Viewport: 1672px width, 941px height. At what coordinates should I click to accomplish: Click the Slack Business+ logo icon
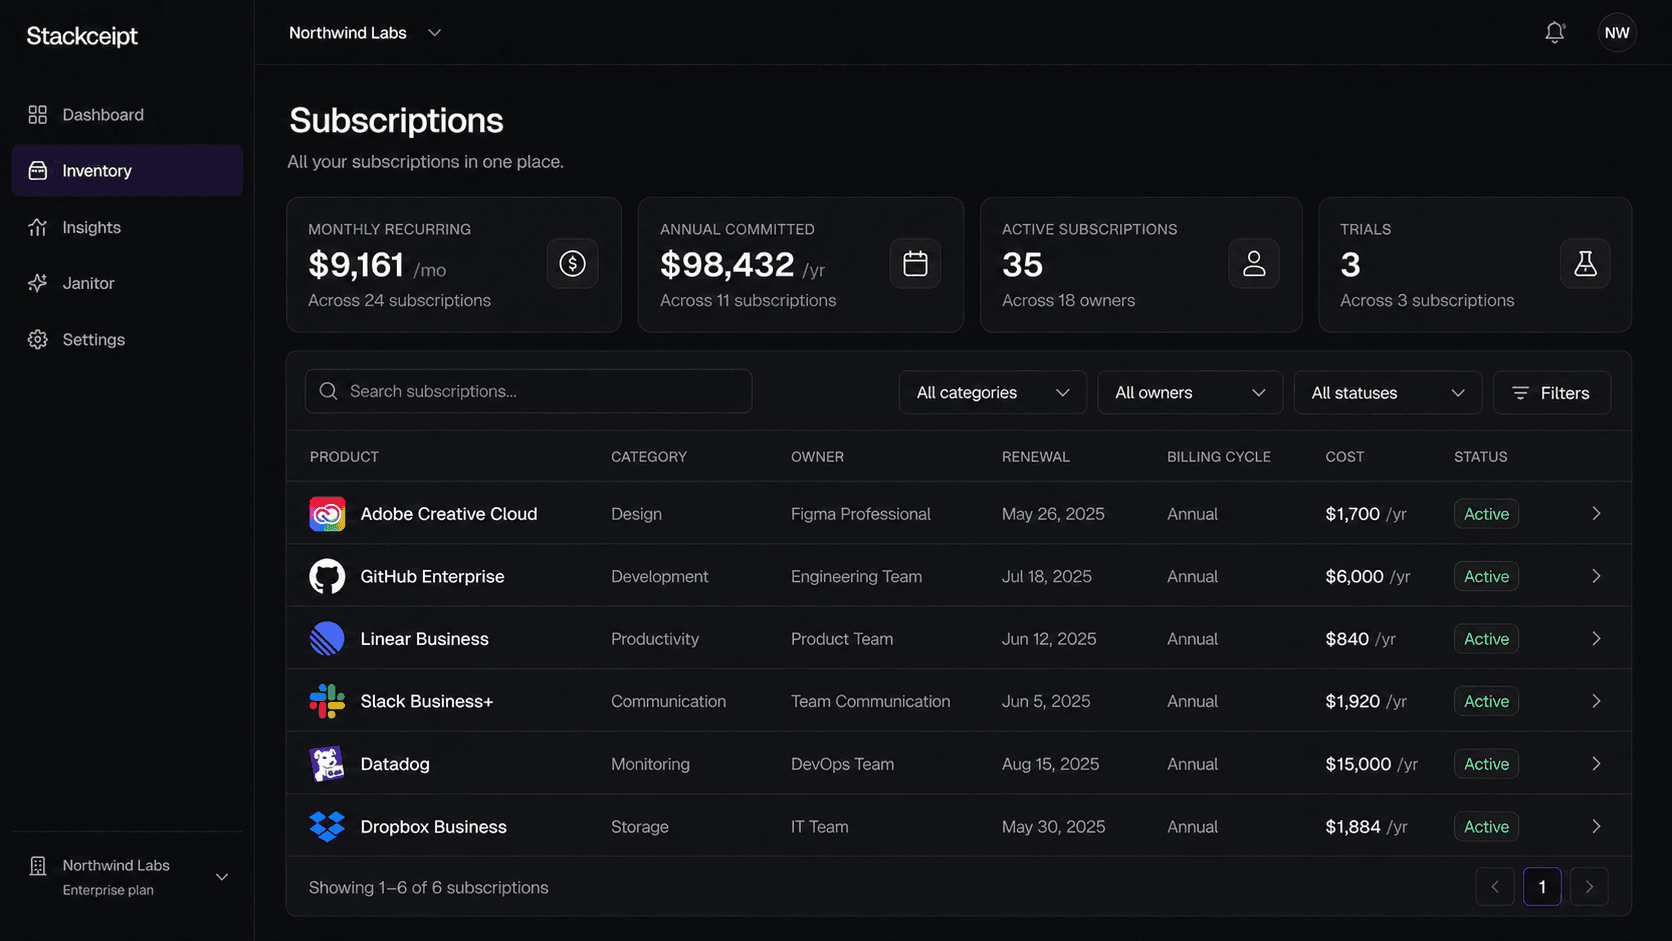[x=327, y=702]
